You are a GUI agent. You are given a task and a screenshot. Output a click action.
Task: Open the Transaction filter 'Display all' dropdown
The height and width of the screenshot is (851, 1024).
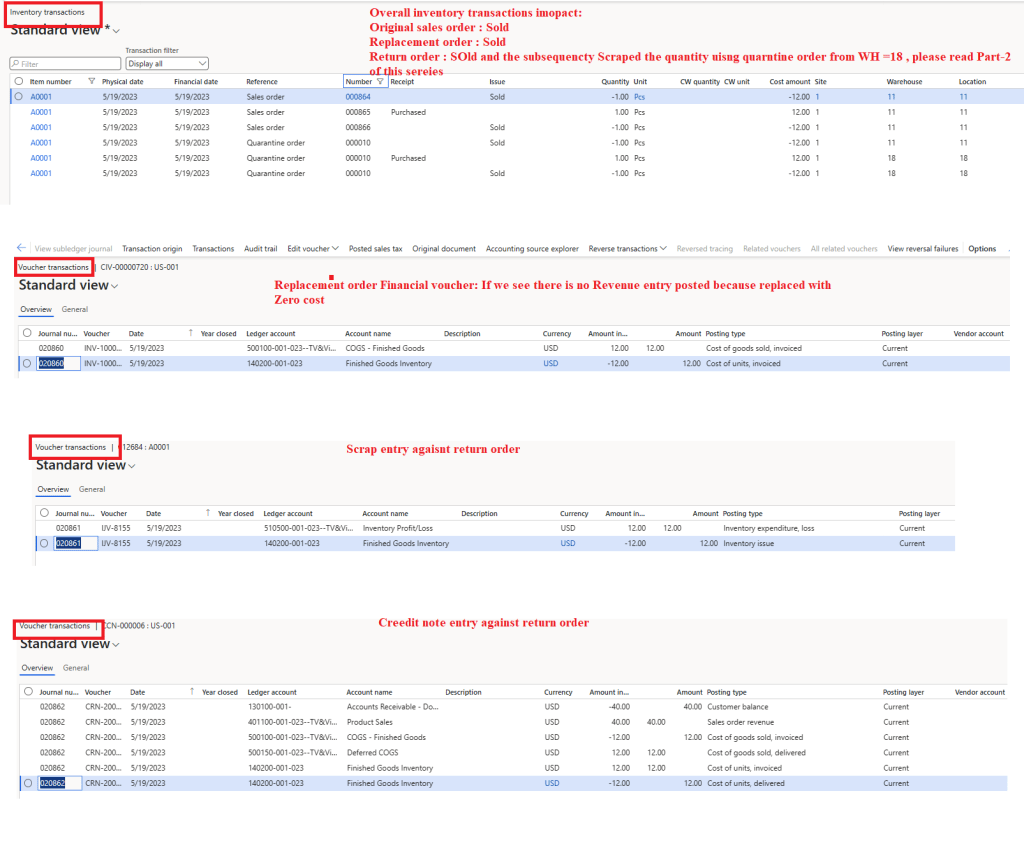point(166,63)
